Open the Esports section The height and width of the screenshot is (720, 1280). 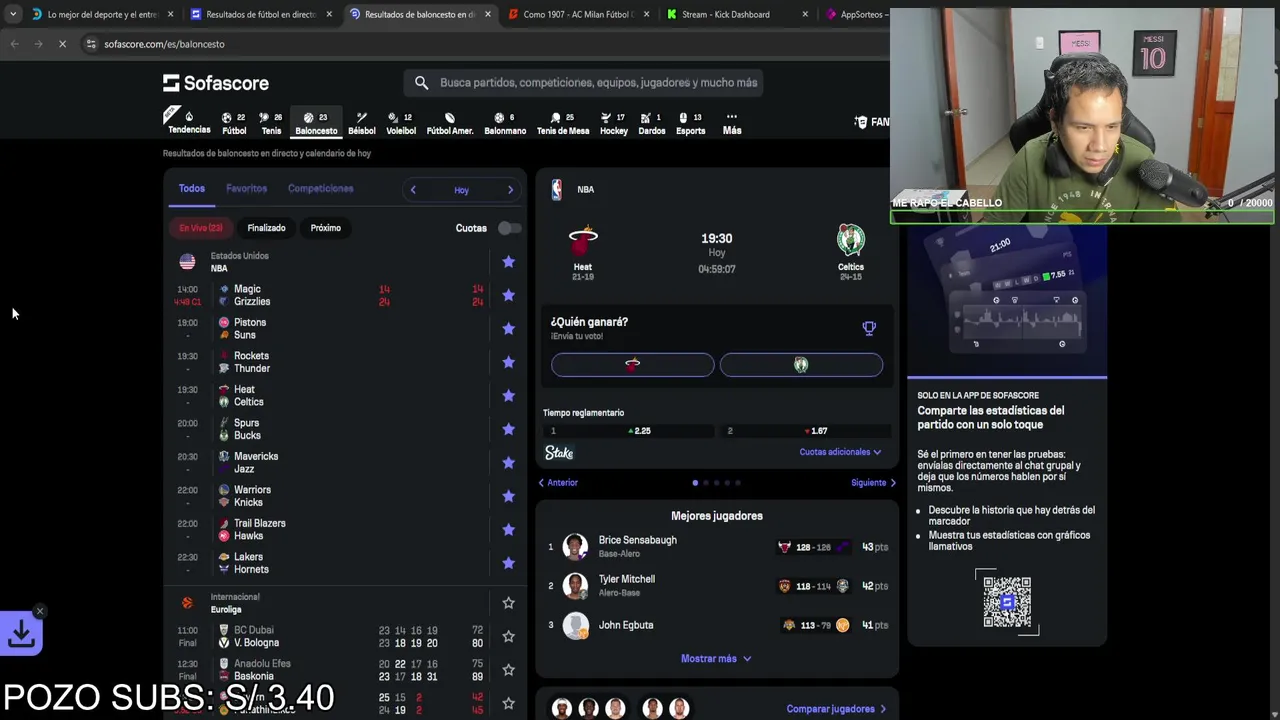(x=690, y=123)
